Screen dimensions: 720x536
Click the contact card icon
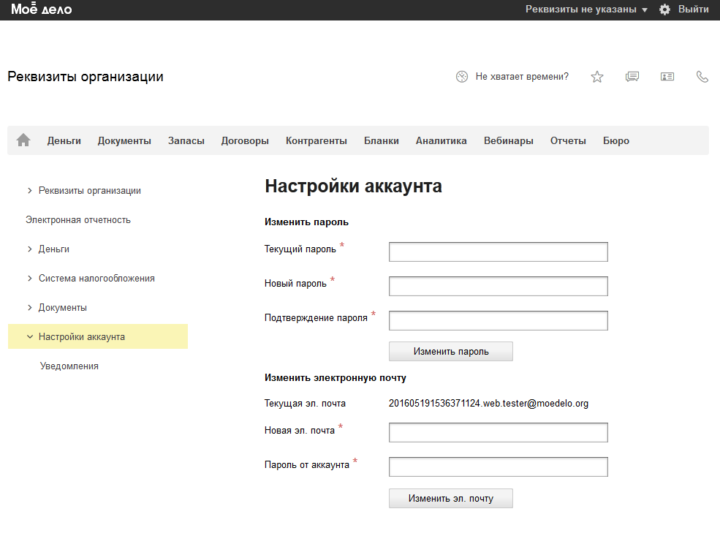[x=667, y=77]
